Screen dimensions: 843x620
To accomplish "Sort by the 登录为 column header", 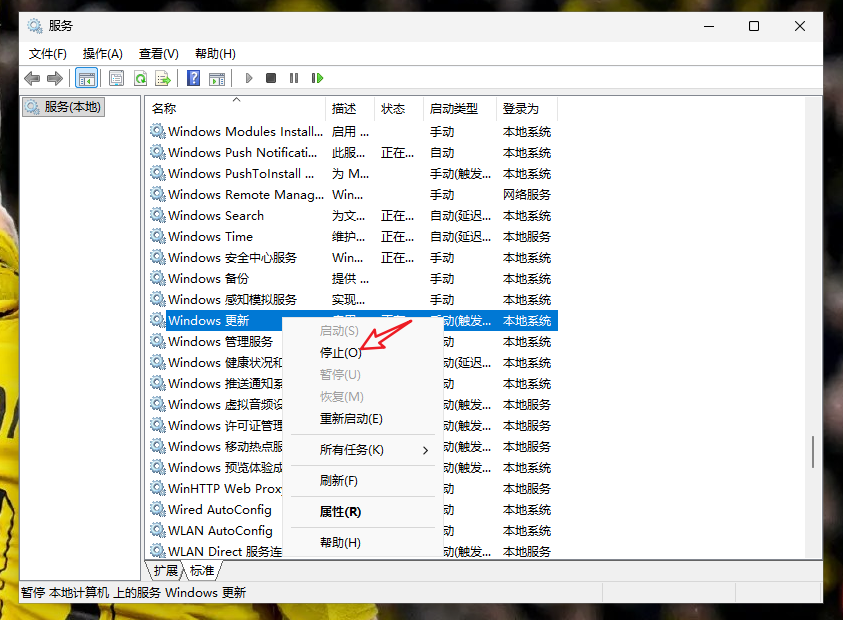I will [527, 109].
